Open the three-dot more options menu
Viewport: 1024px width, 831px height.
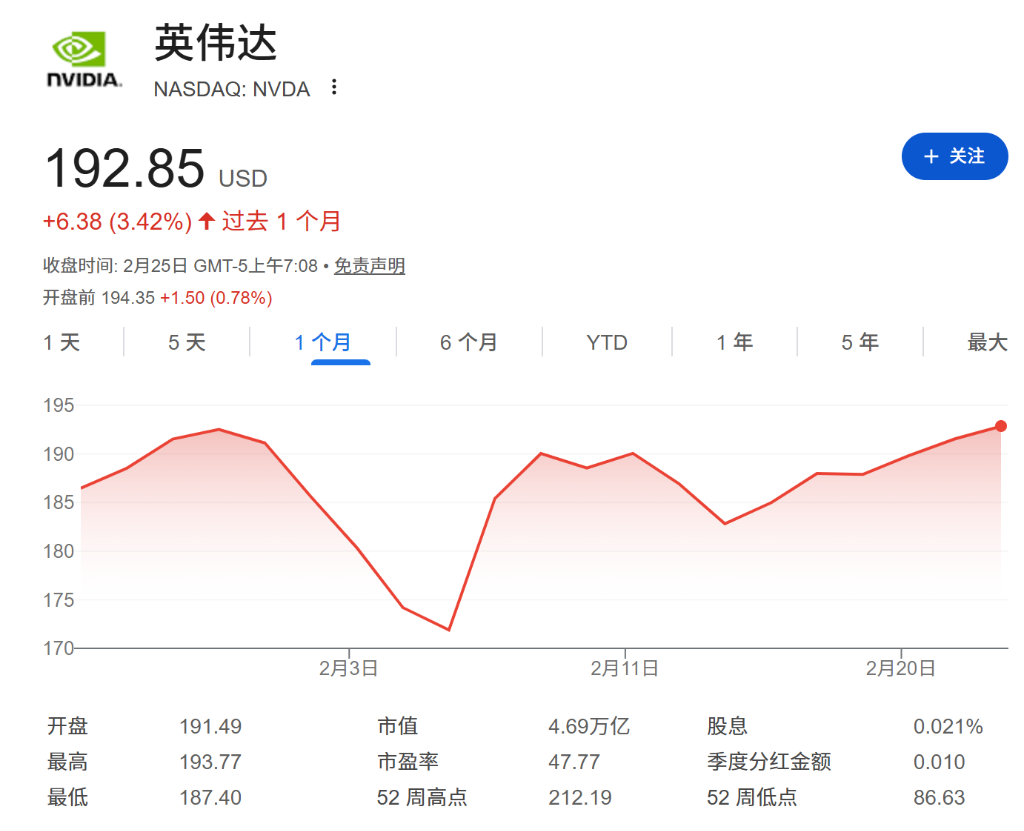coord(334,88)
